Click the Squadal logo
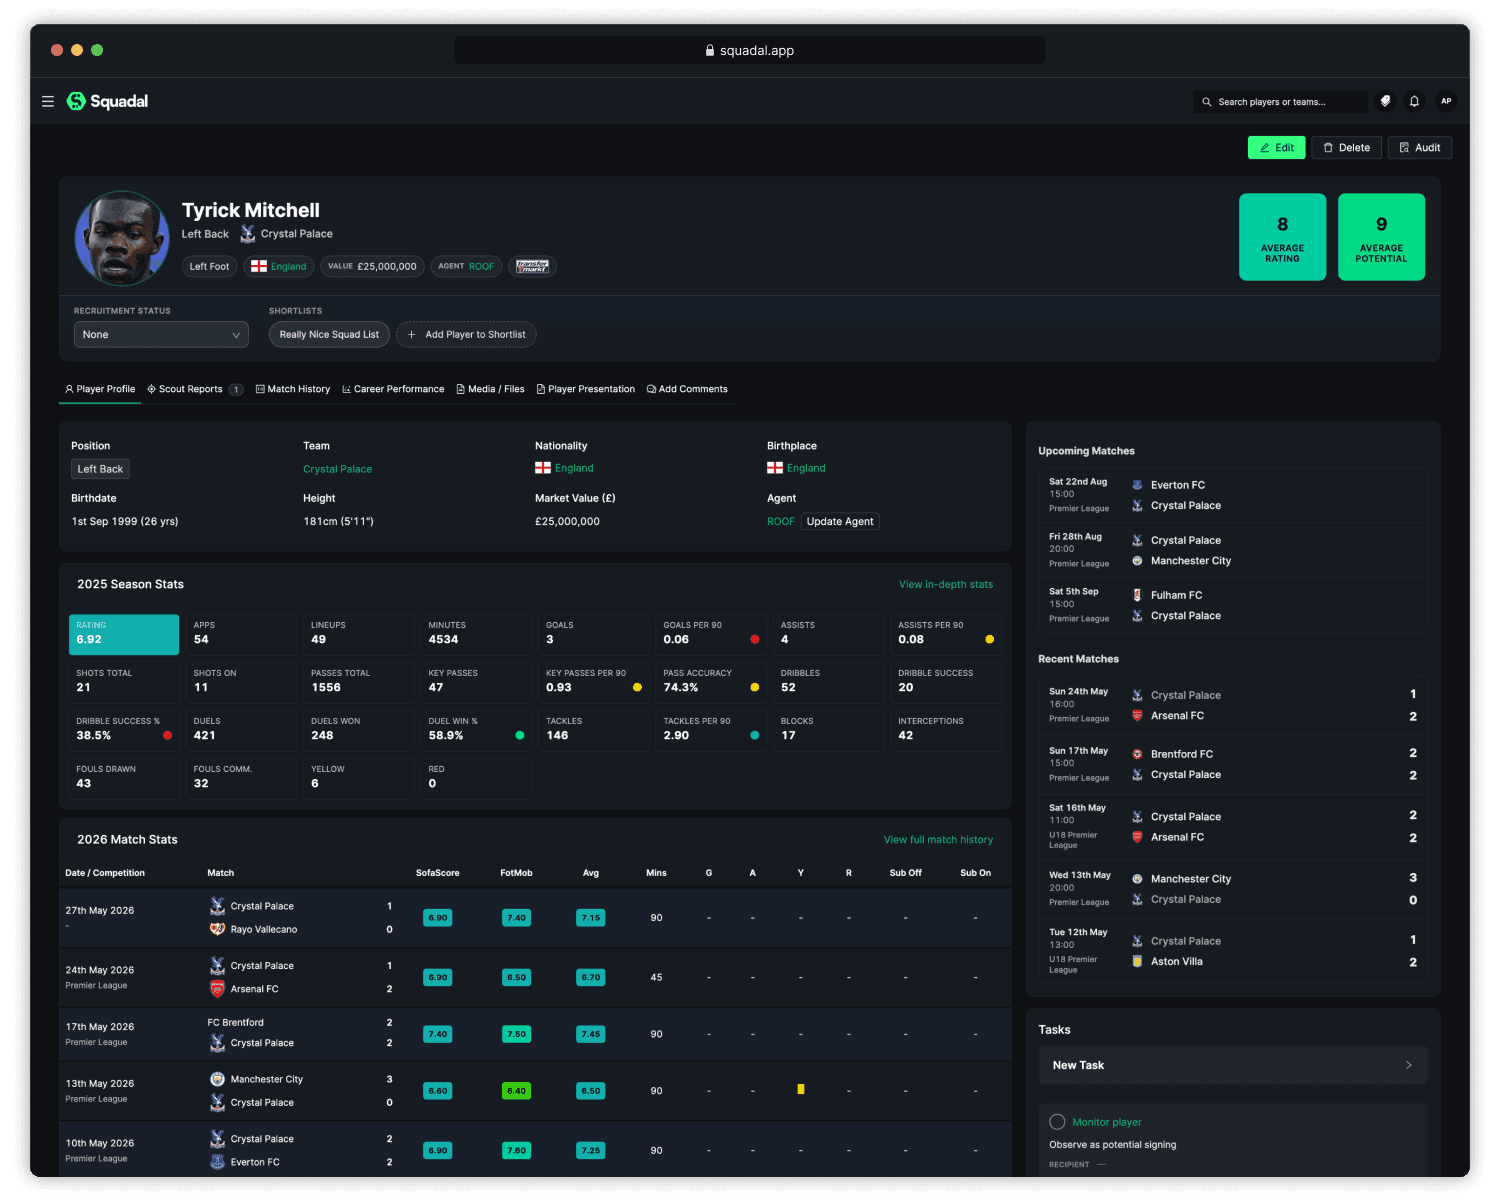 click(107, 101)
